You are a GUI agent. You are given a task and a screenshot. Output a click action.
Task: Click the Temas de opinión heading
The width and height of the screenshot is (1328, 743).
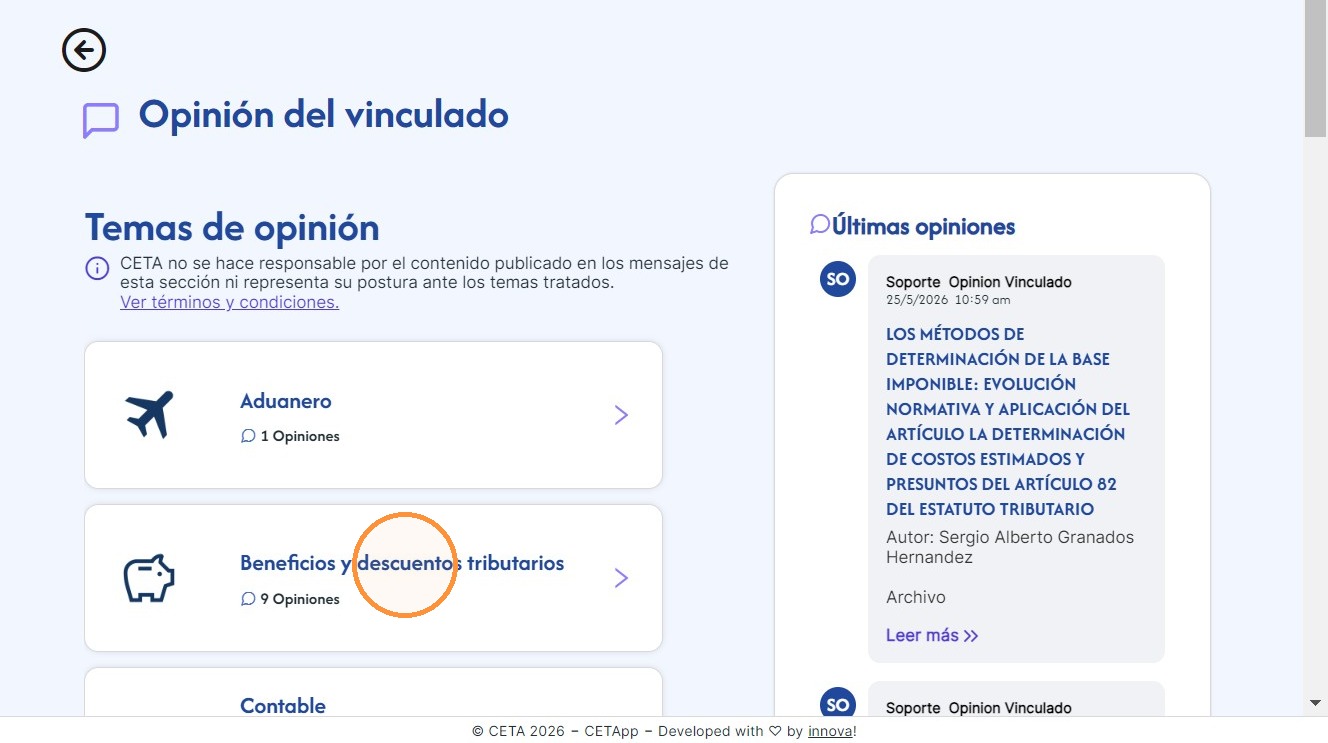click(232, 227)
